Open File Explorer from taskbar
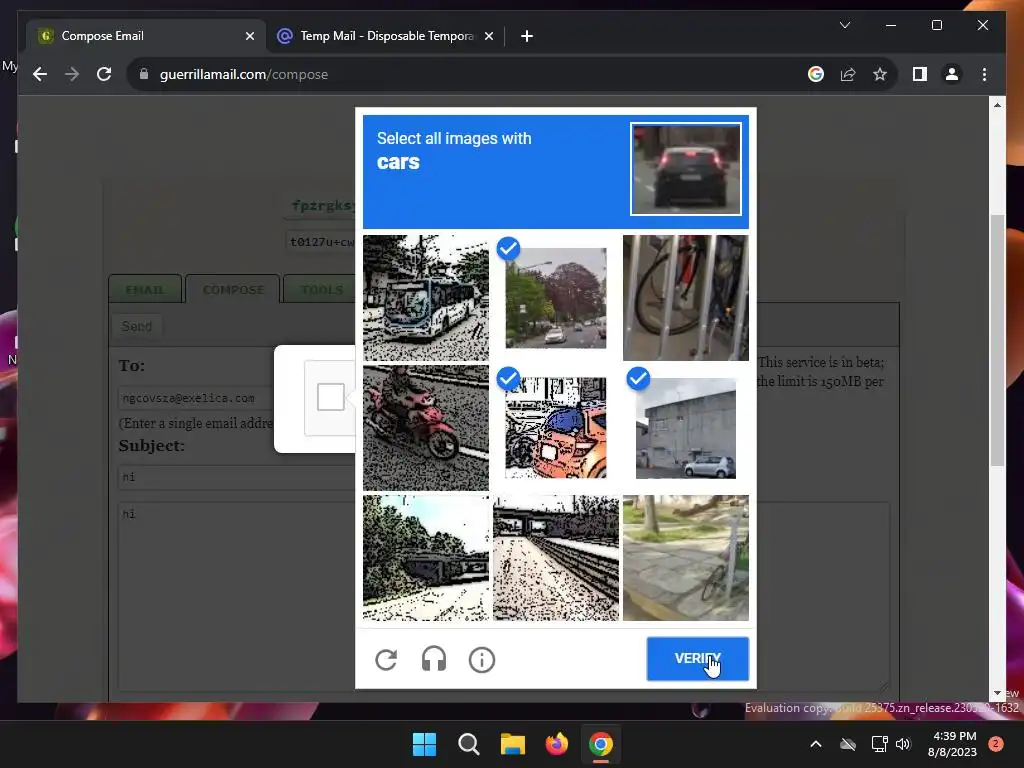 (x=513, y=744)
